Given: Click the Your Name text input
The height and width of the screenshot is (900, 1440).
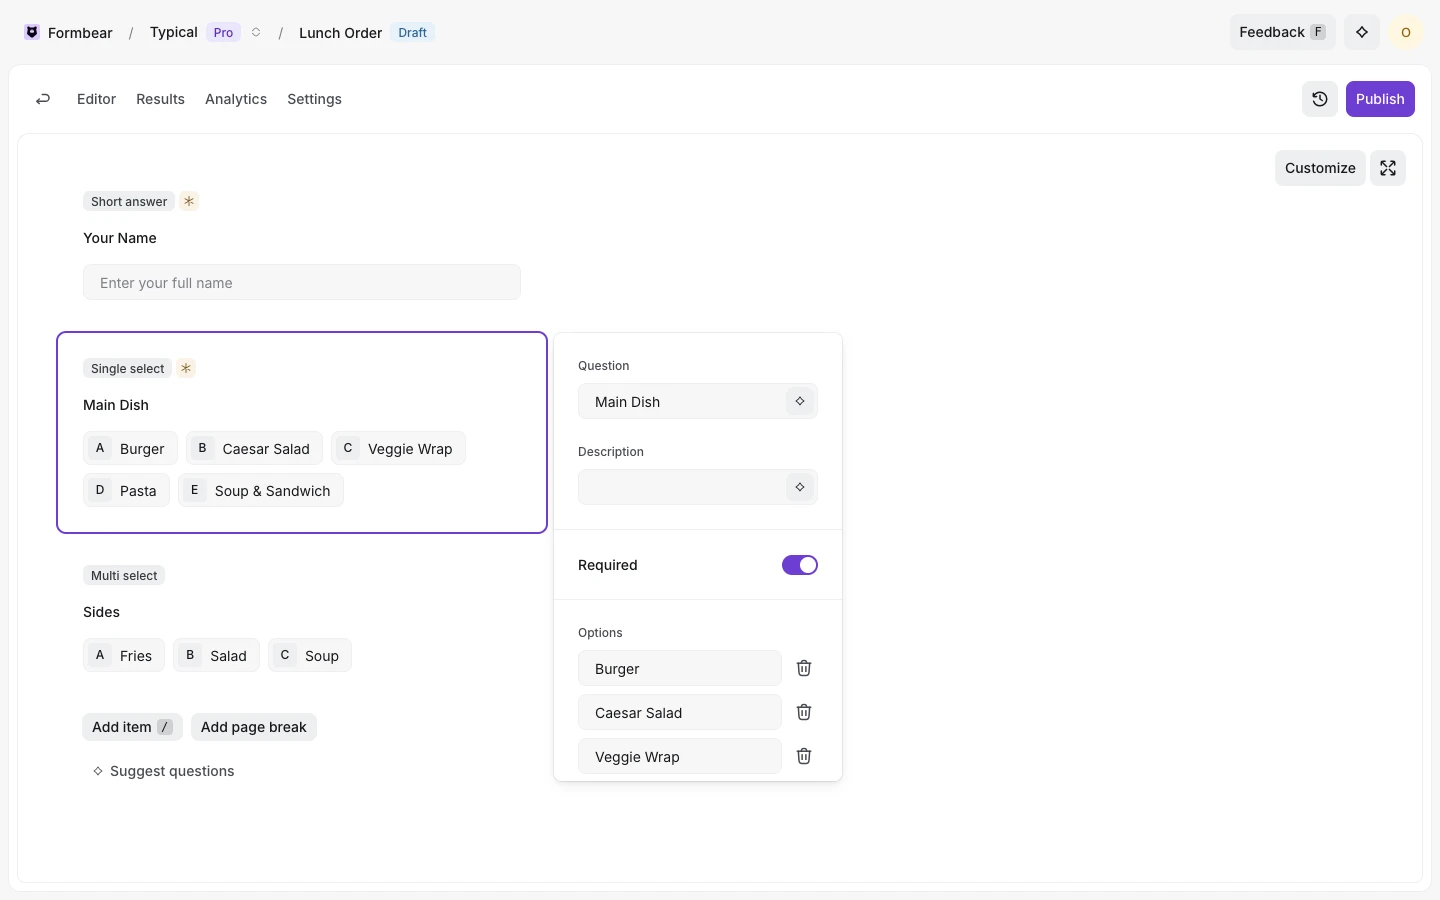Looking at the screenshot, I should tap(302, 282).
